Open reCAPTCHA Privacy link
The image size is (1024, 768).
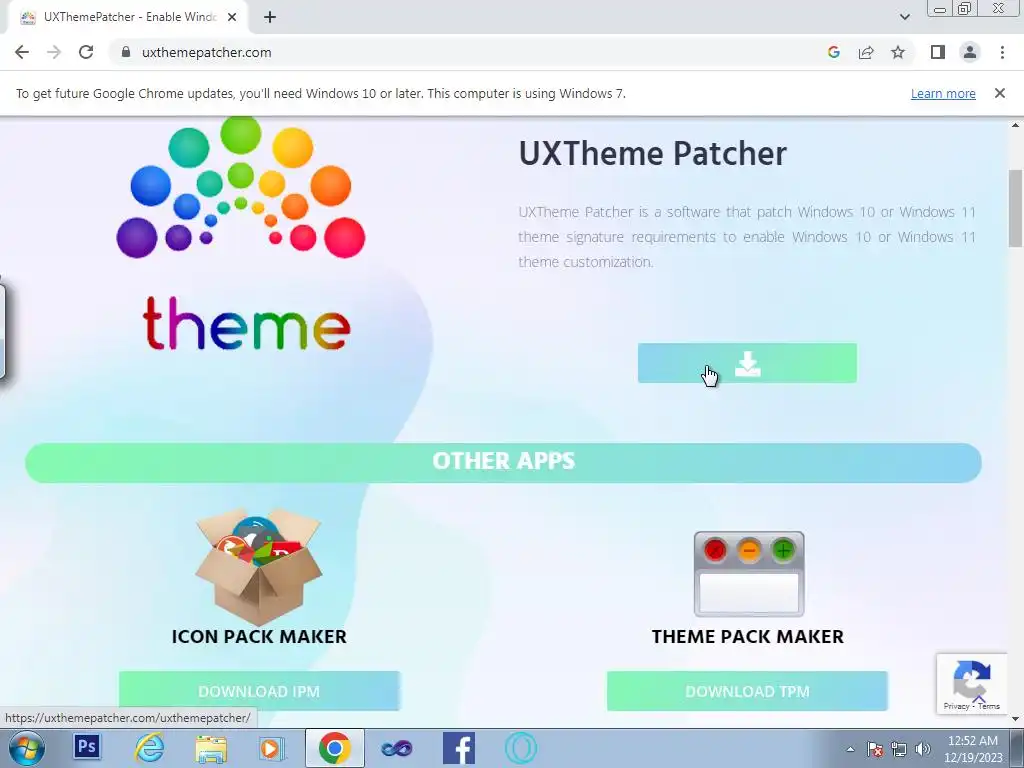pyautogui.click(x=956, y=706)
